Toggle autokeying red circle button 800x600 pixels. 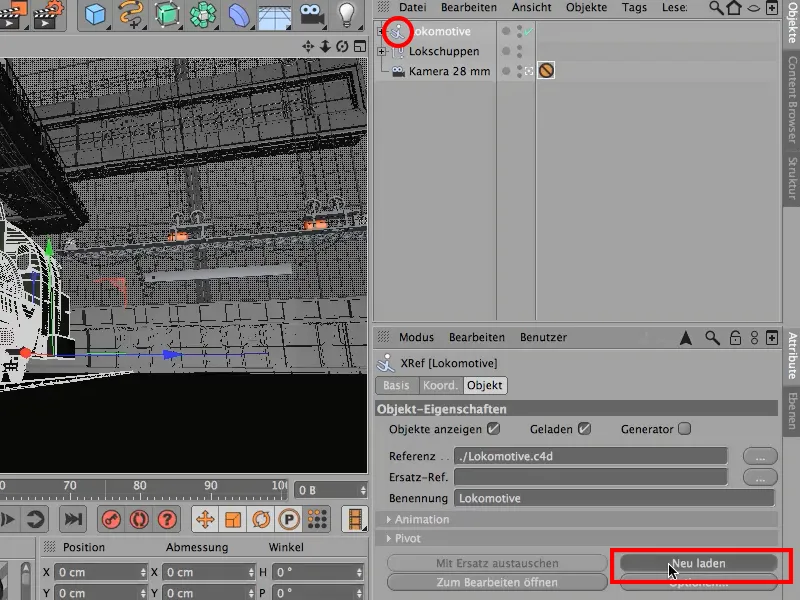[139, 519]
